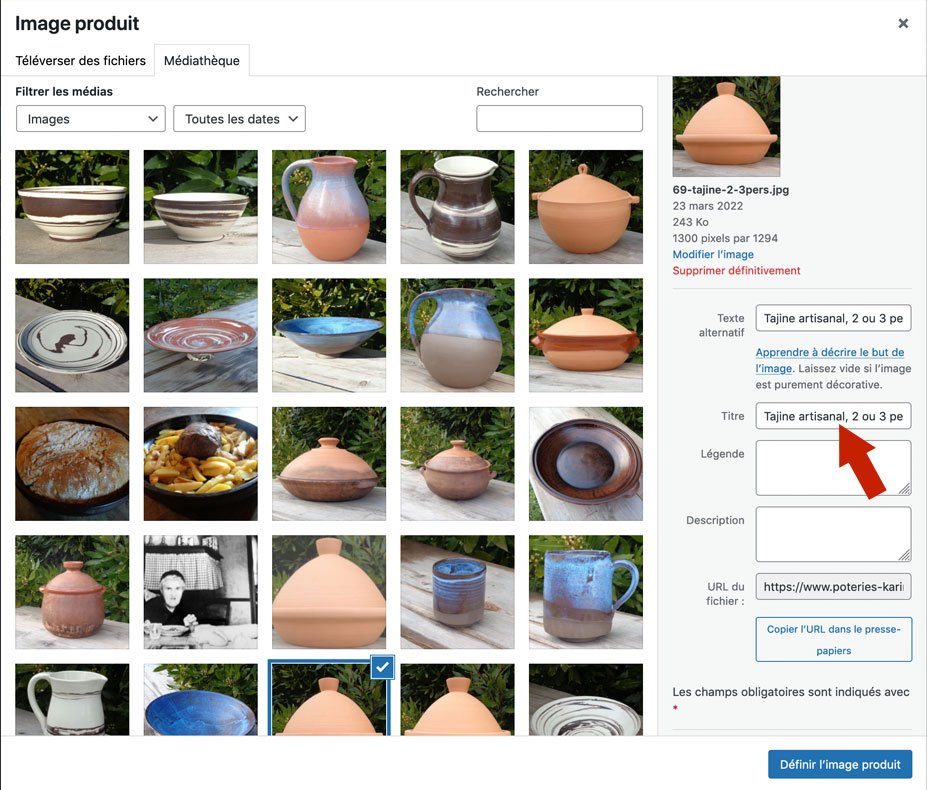Edit the Texte alternatif field
This screenshot has width=927, height=790.
pyautogui.click(x=833, y=319)
